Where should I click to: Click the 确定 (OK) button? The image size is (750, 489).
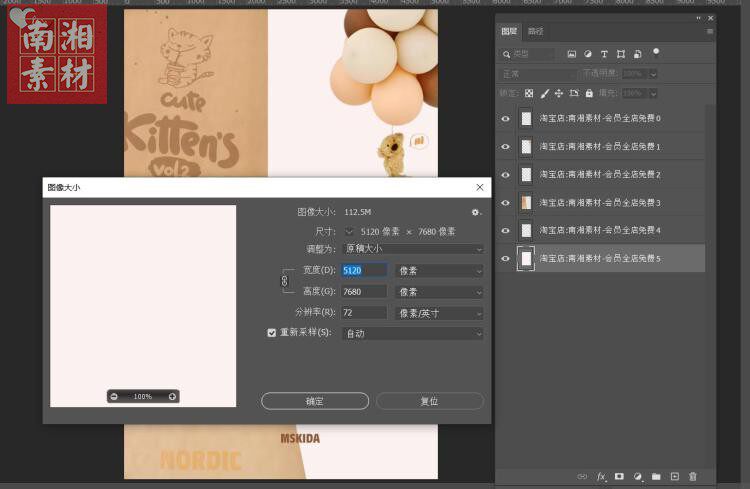click(x=315, y=401)
